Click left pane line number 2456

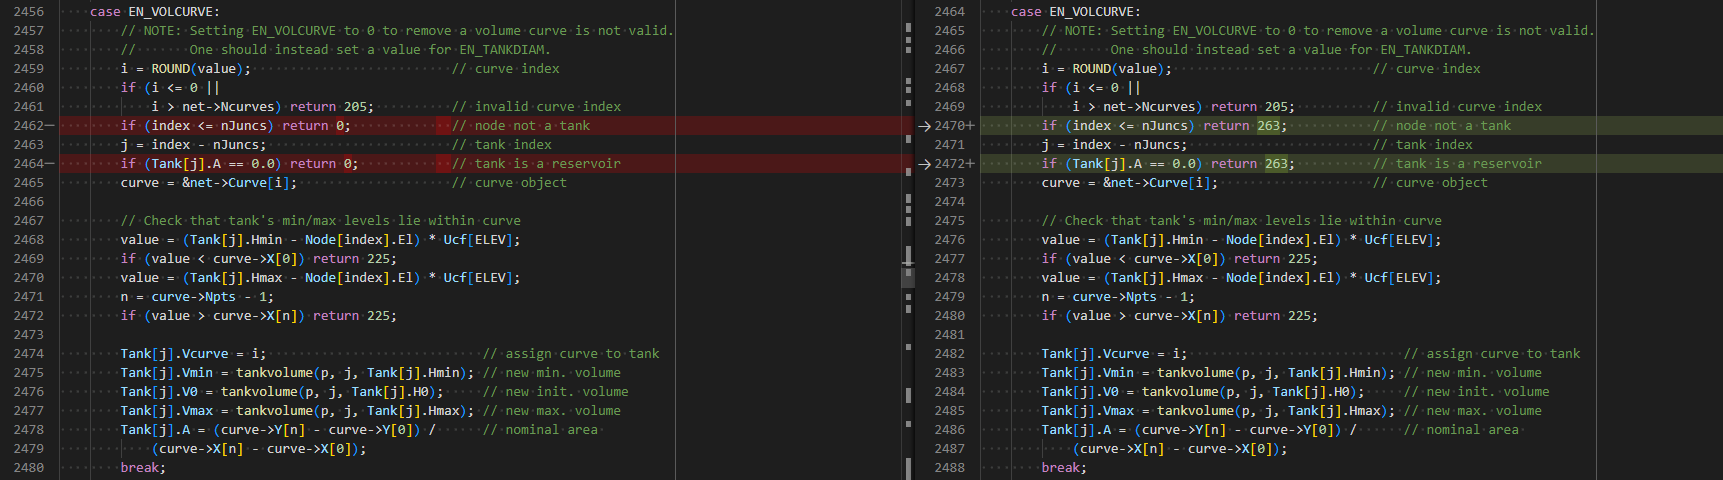point(28,12)
